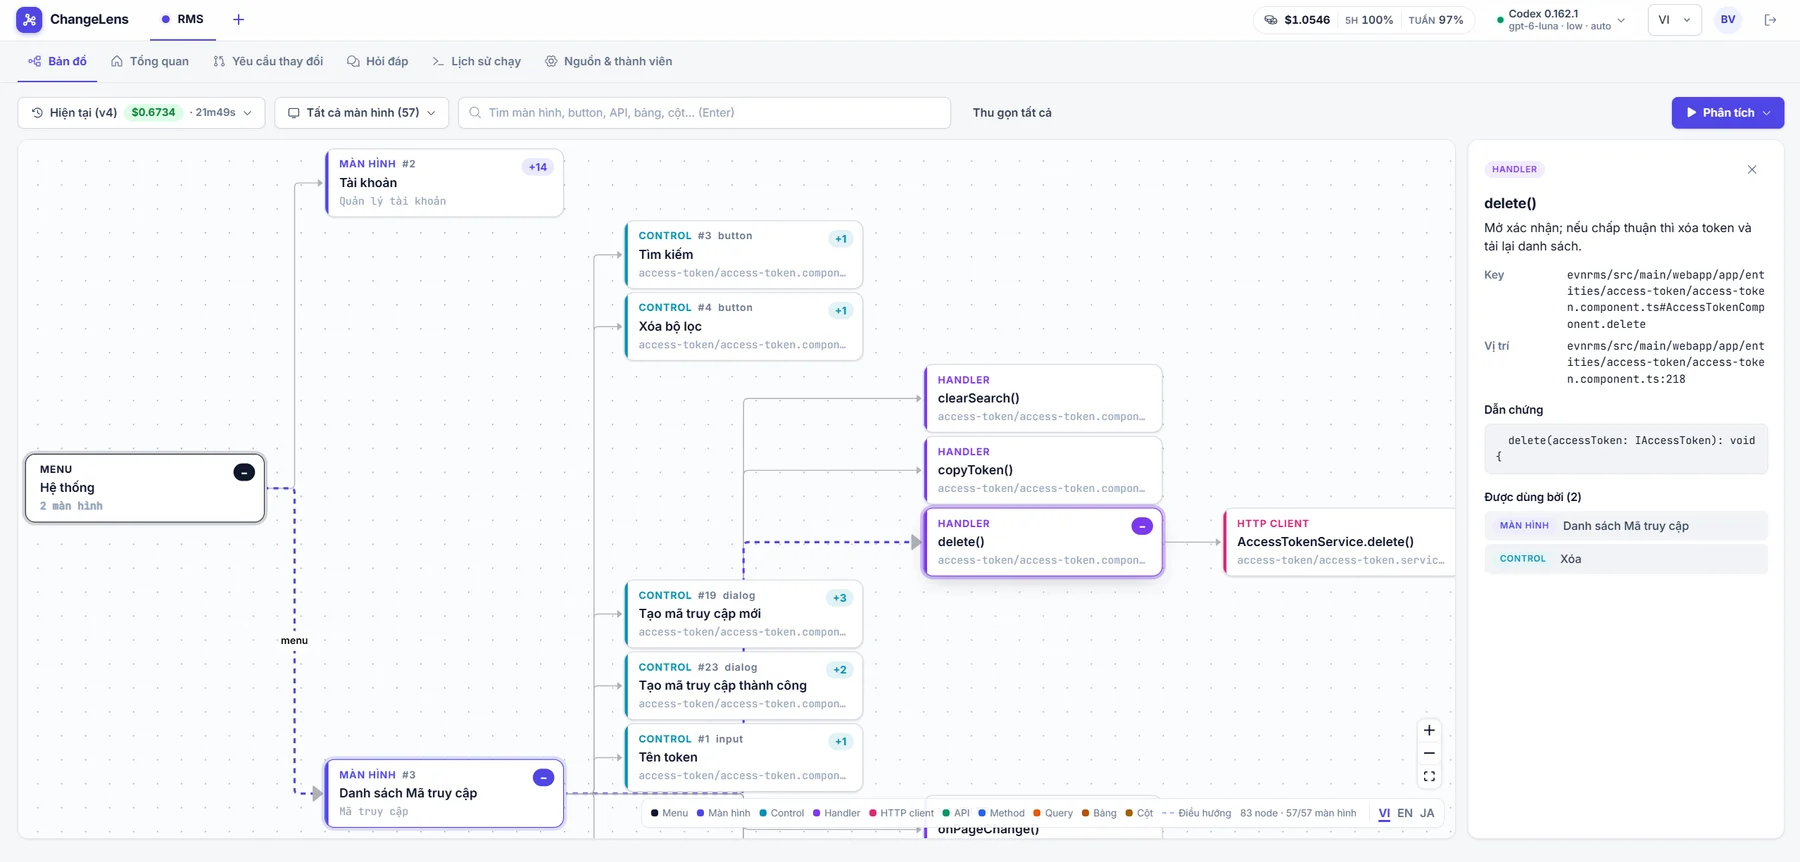Open the Yêu cầu thay đổi tab

268,61
